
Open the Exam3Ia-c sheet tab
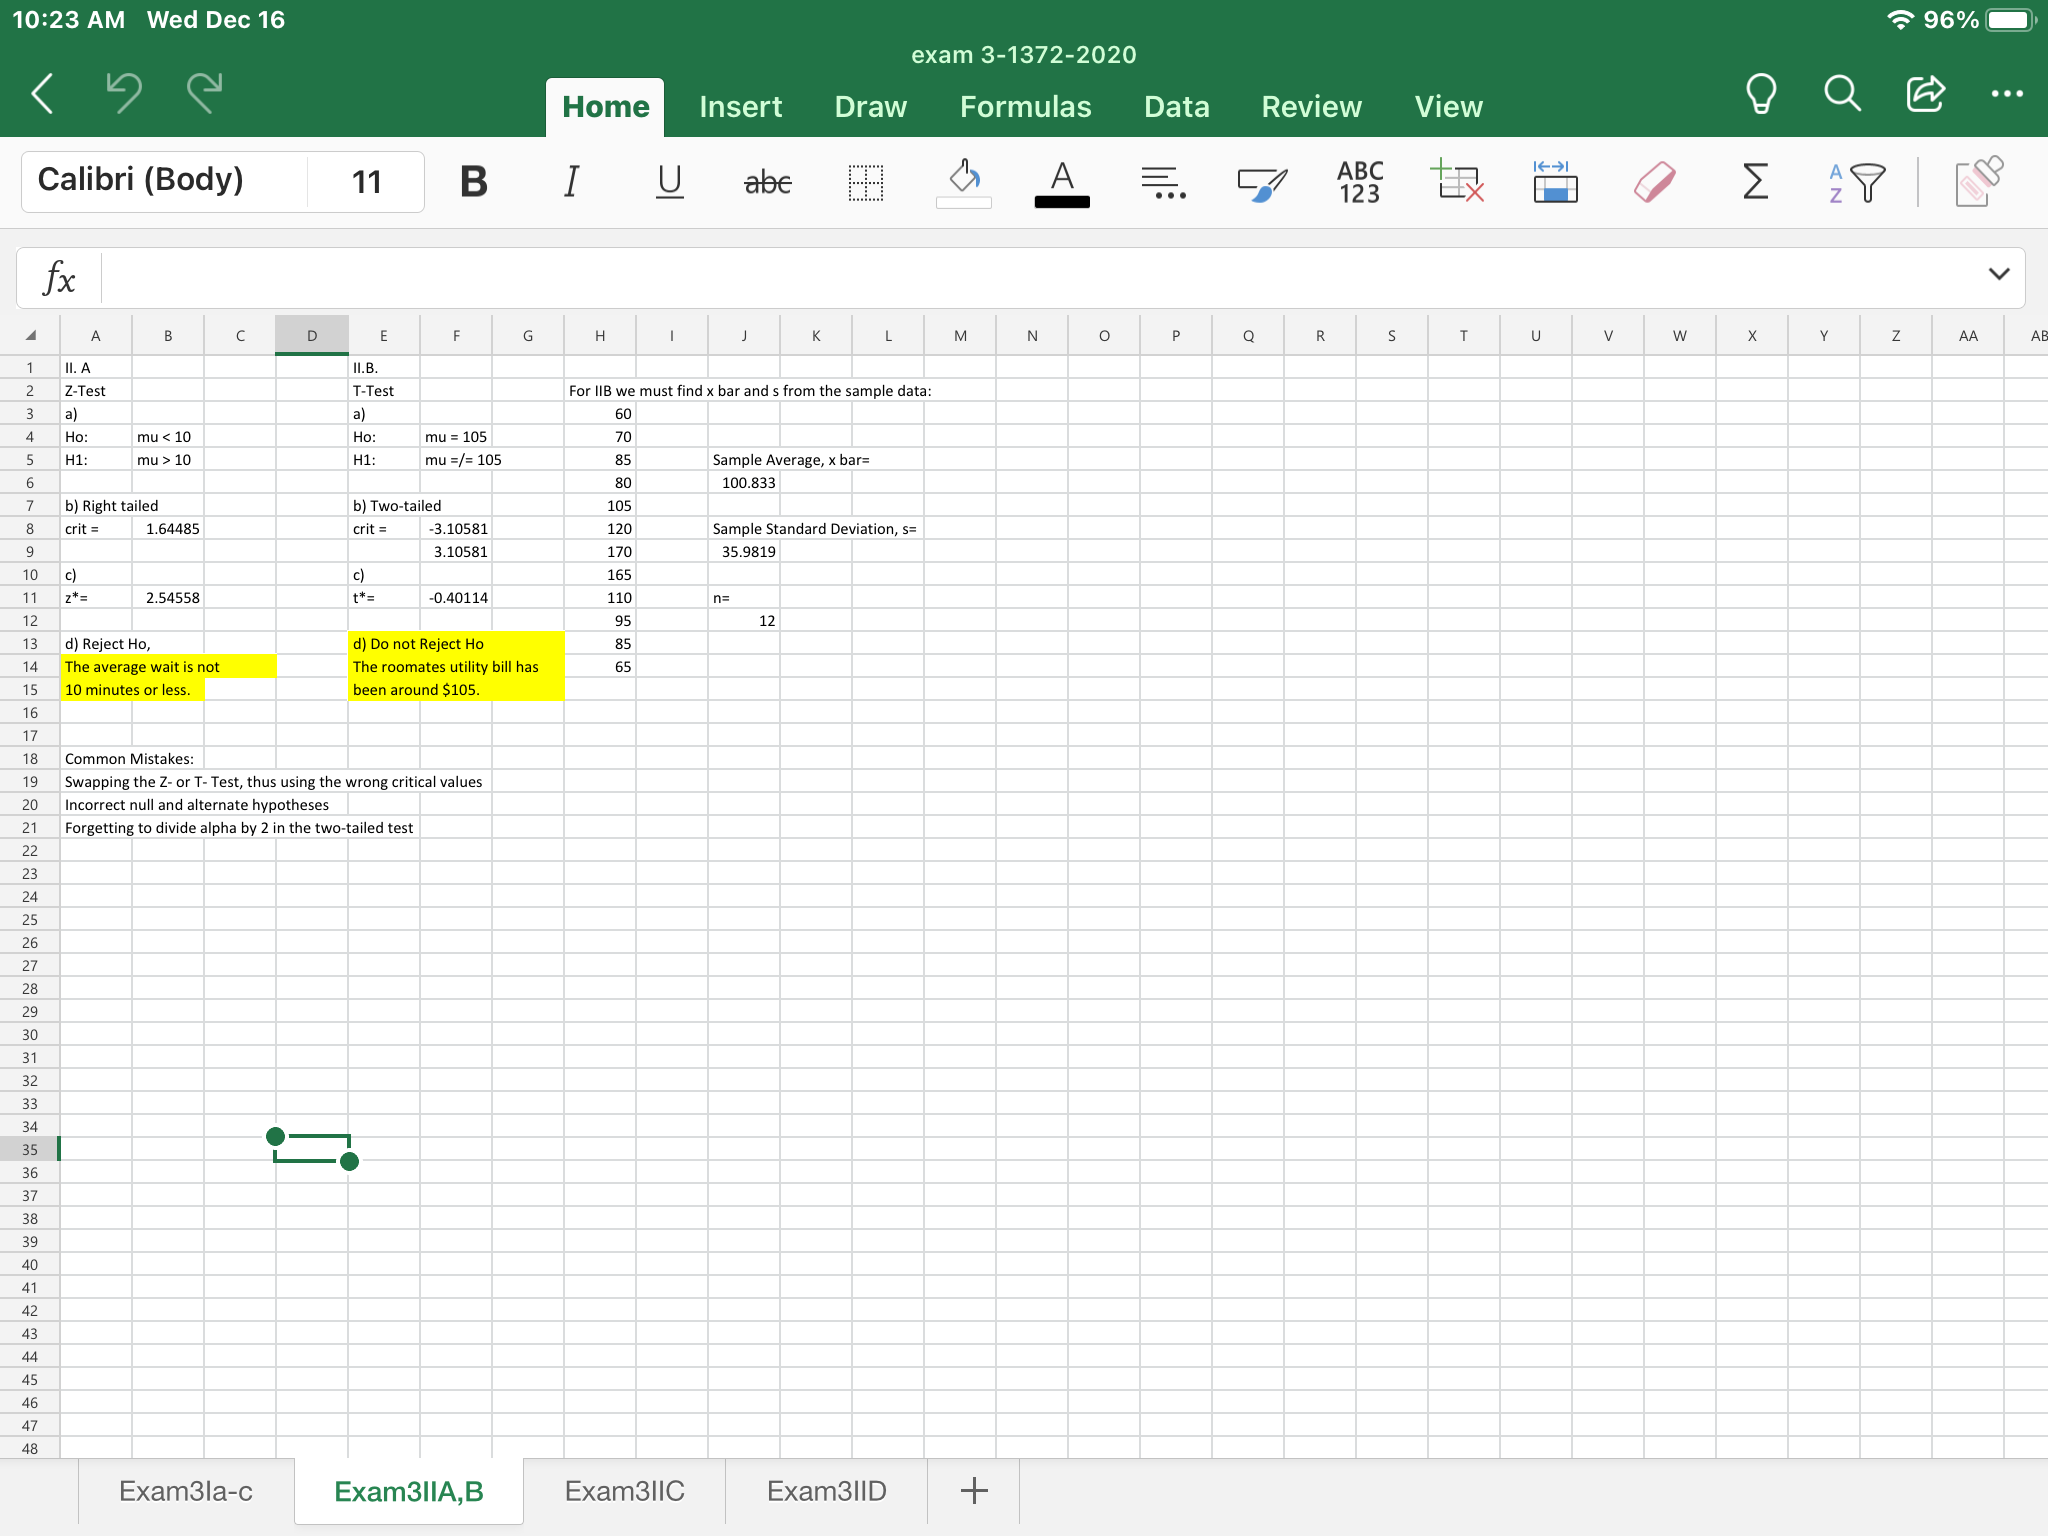point(186,1491)
